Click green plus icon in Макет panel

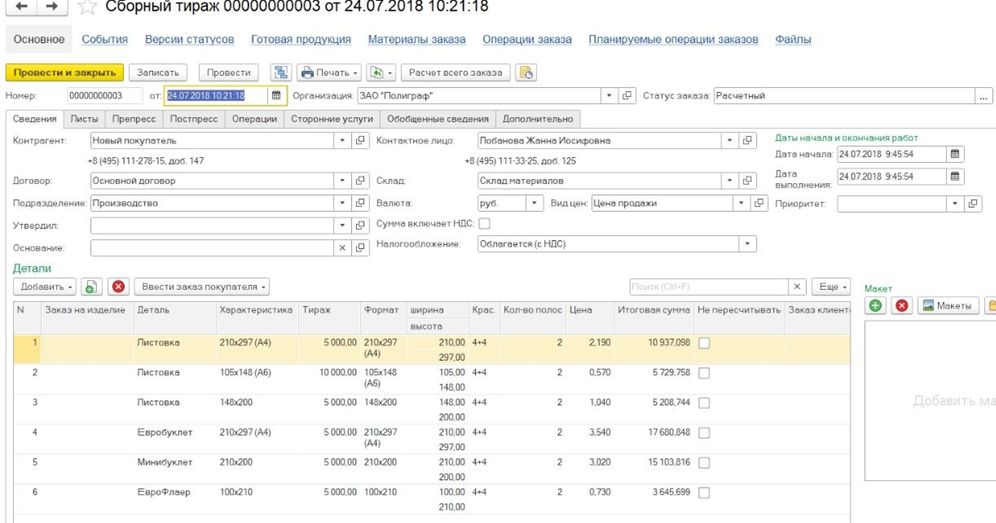click(876, 306)
